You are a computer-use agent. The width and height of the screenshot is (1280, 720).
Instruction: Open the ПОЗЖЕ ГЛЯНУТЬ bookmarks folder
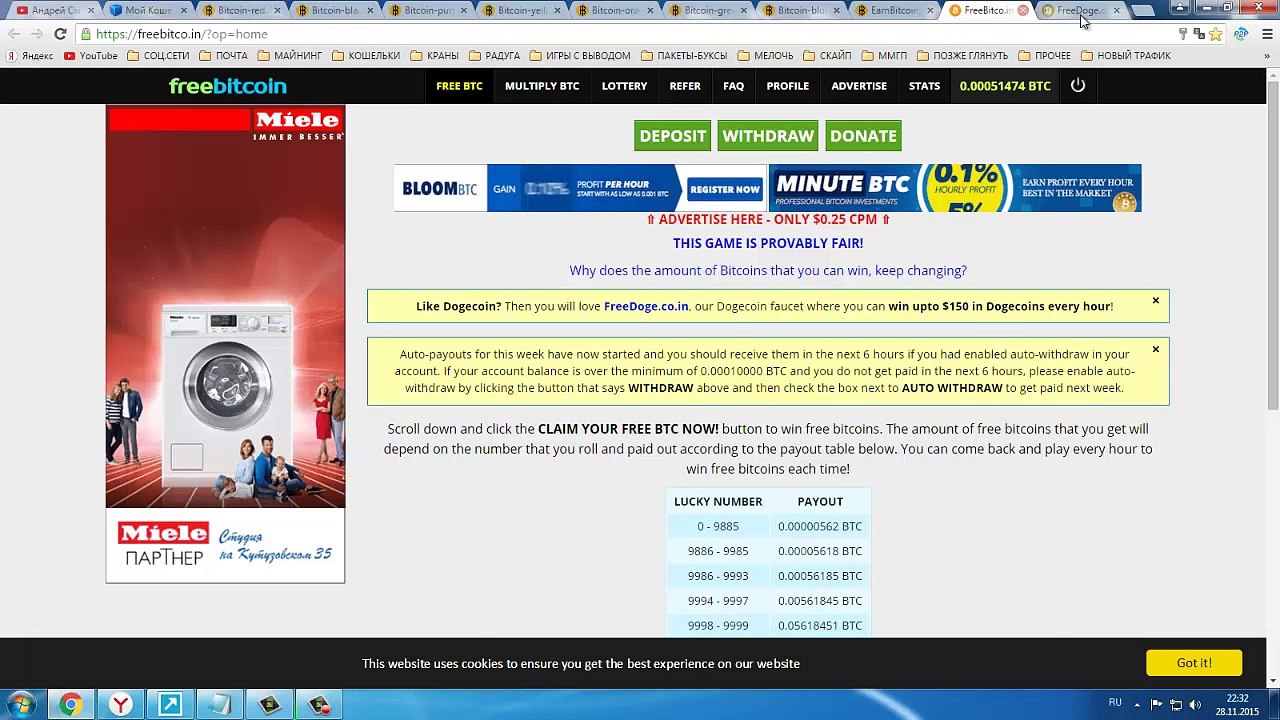tap(963, 56)
